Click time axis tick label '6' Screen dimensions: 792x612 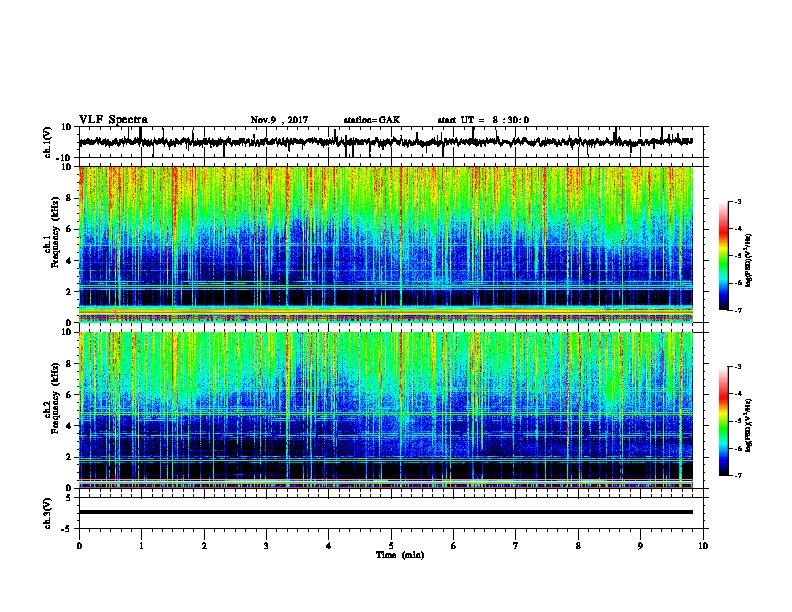coord(454,546)
